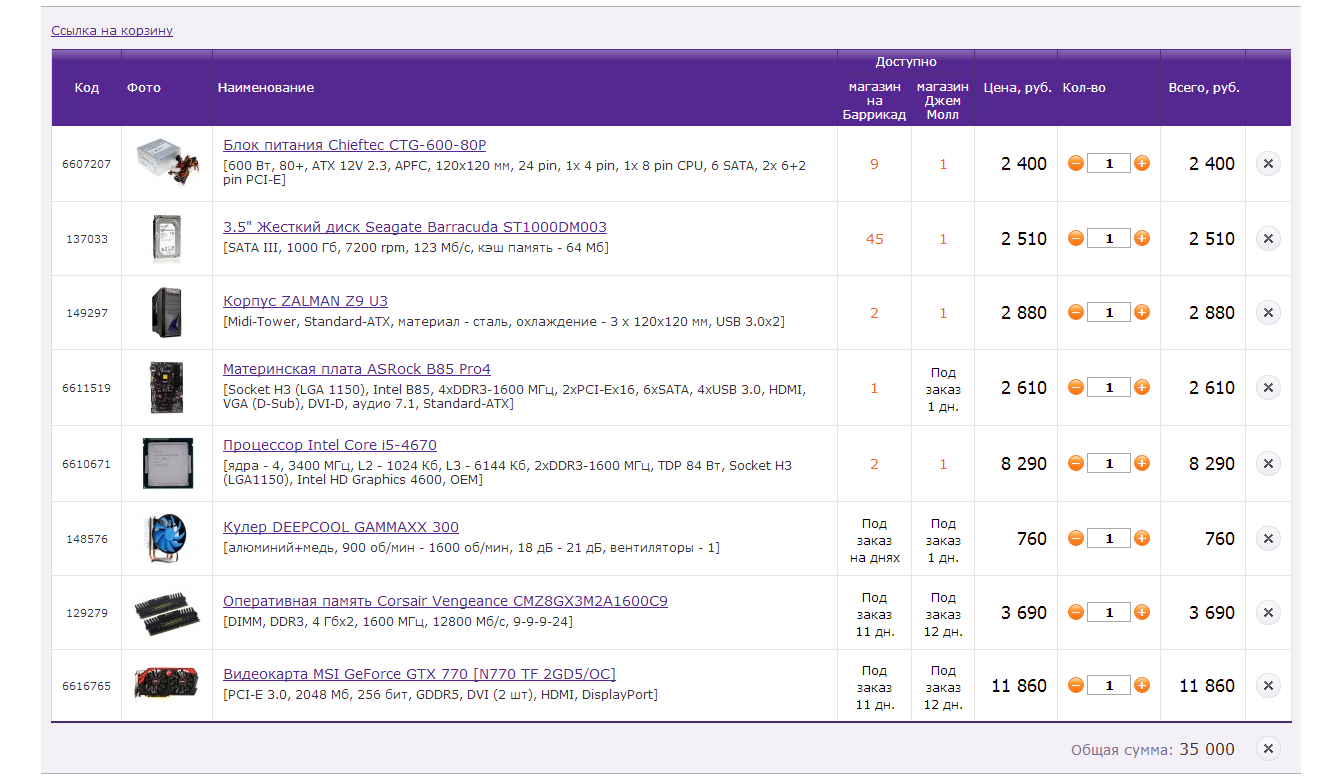The width and height of the screenshot is (1333, 781).
Task: Remove Chieftec CTG-600-80P from cart
Action: point(1268,163)
